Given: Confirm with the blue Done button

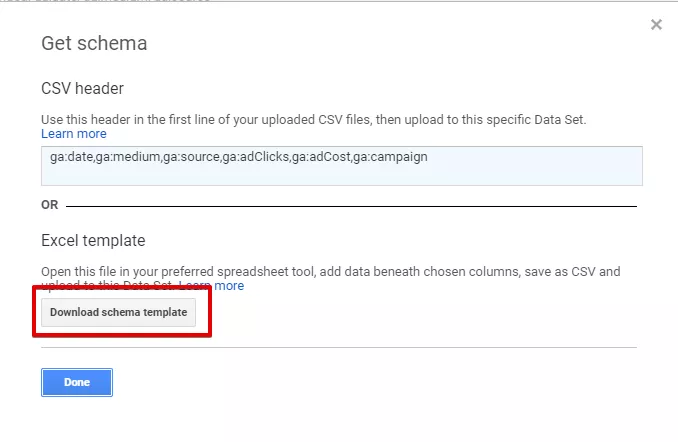Looking at the screenshot, I should coord(77,382).
